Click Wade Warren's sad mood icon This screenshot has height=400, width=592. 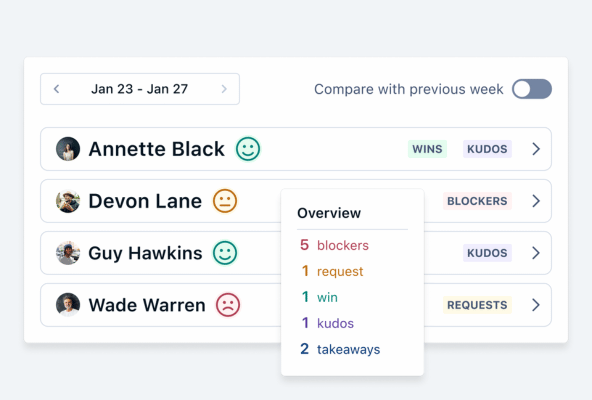point(228,305)
